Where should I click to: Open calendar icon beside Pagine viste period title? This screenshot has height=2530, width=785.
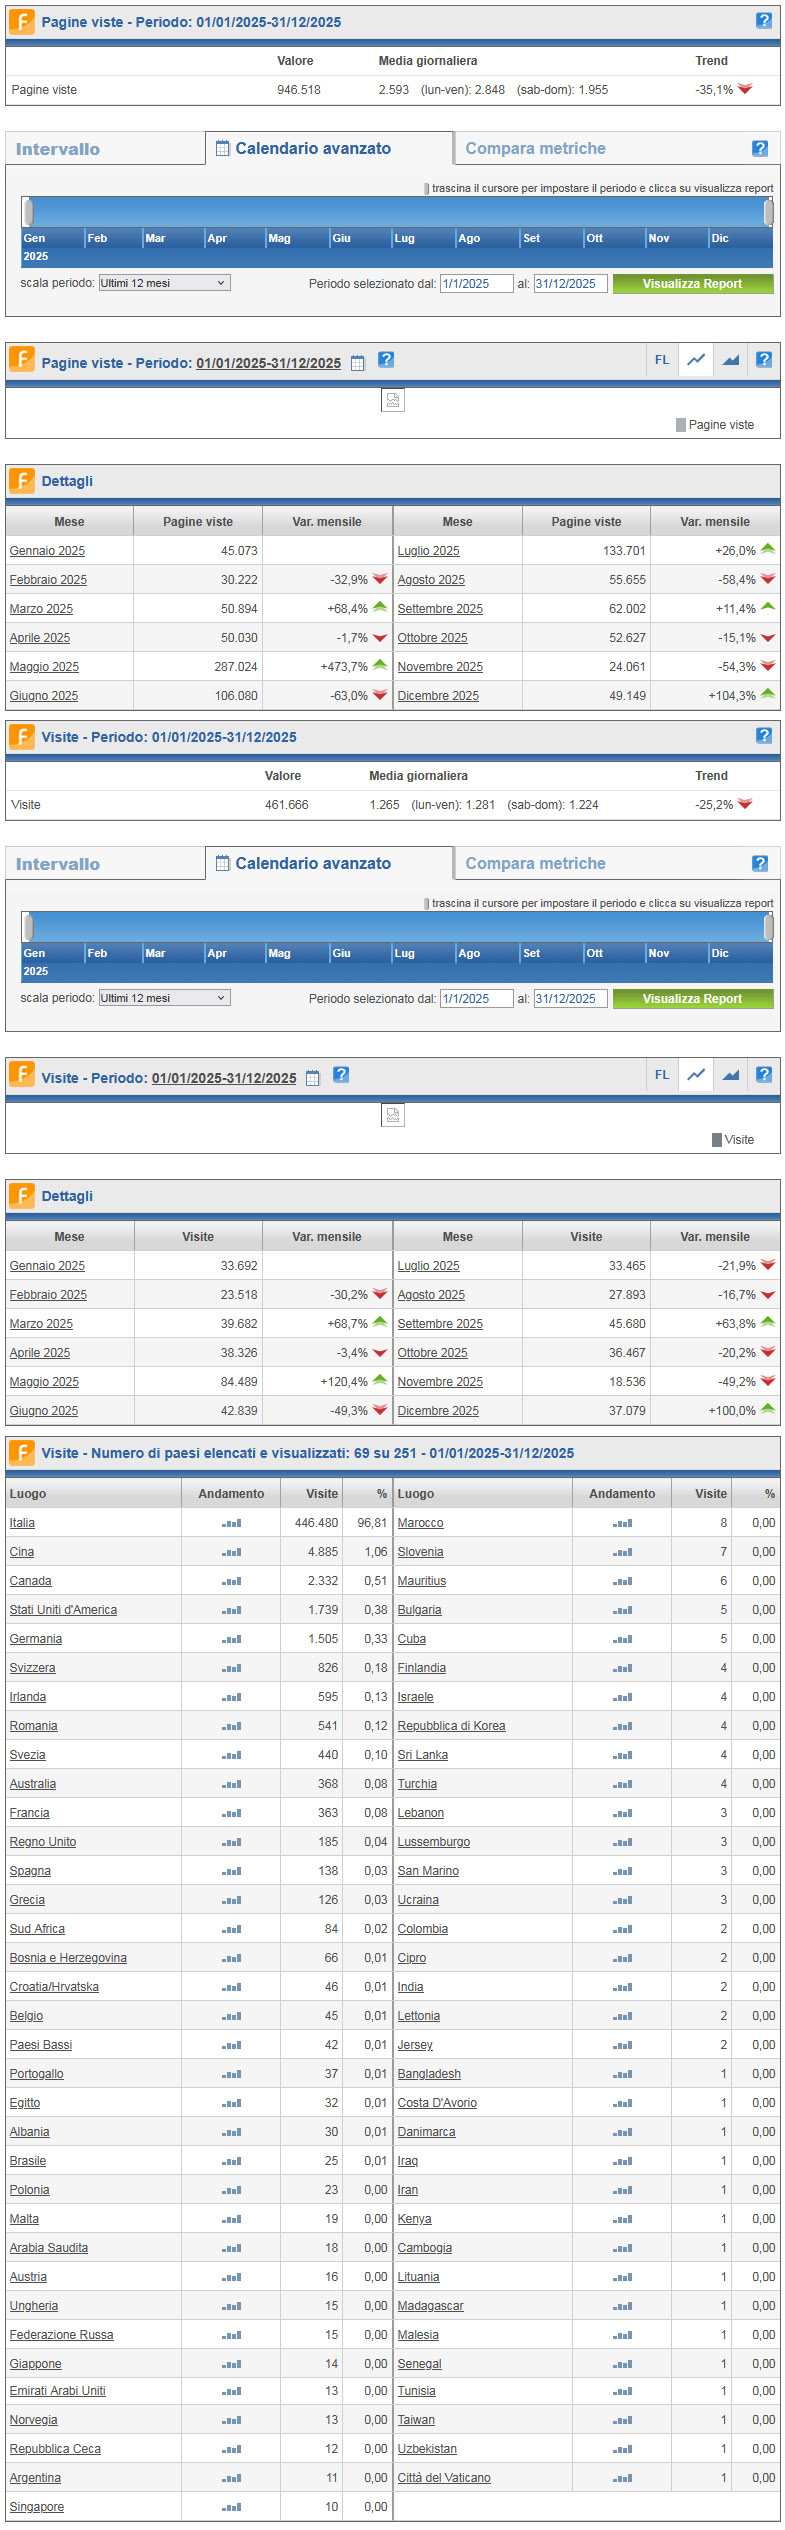[358, 363]
